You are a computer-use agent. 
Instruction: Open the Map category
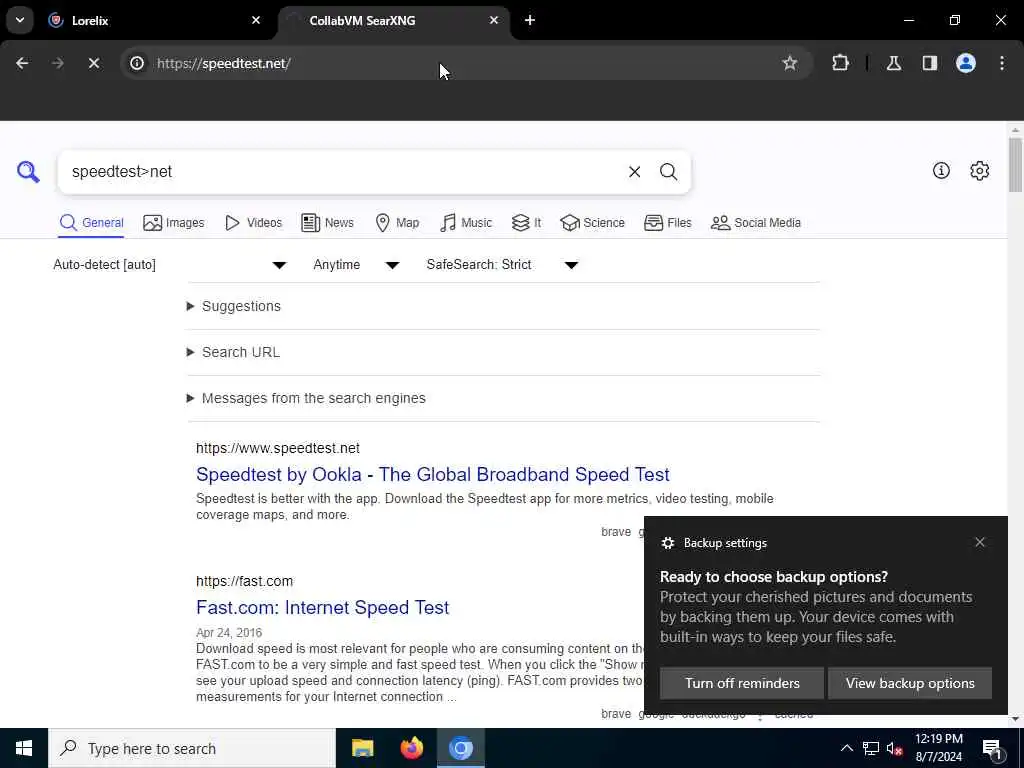pyautogui.click(x=397, y=223)
